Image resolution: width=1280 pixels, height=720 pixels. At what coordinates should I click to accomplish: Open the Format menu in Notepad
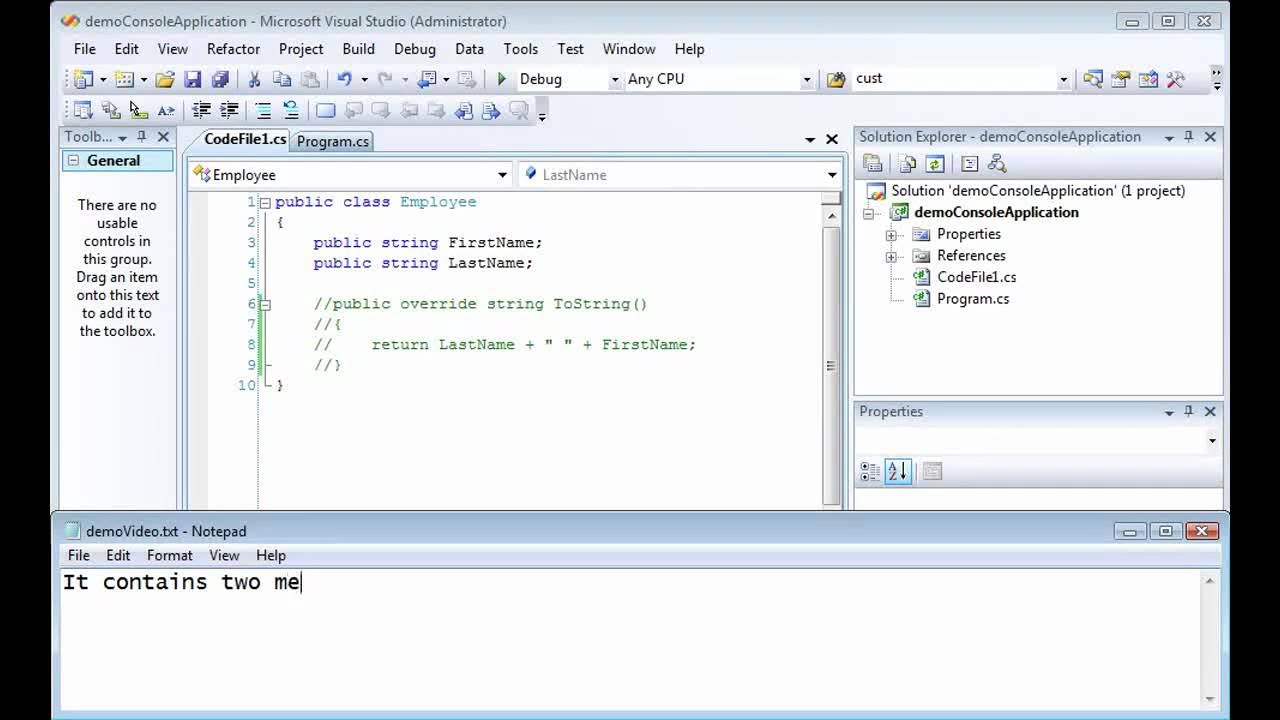point(169,555)
